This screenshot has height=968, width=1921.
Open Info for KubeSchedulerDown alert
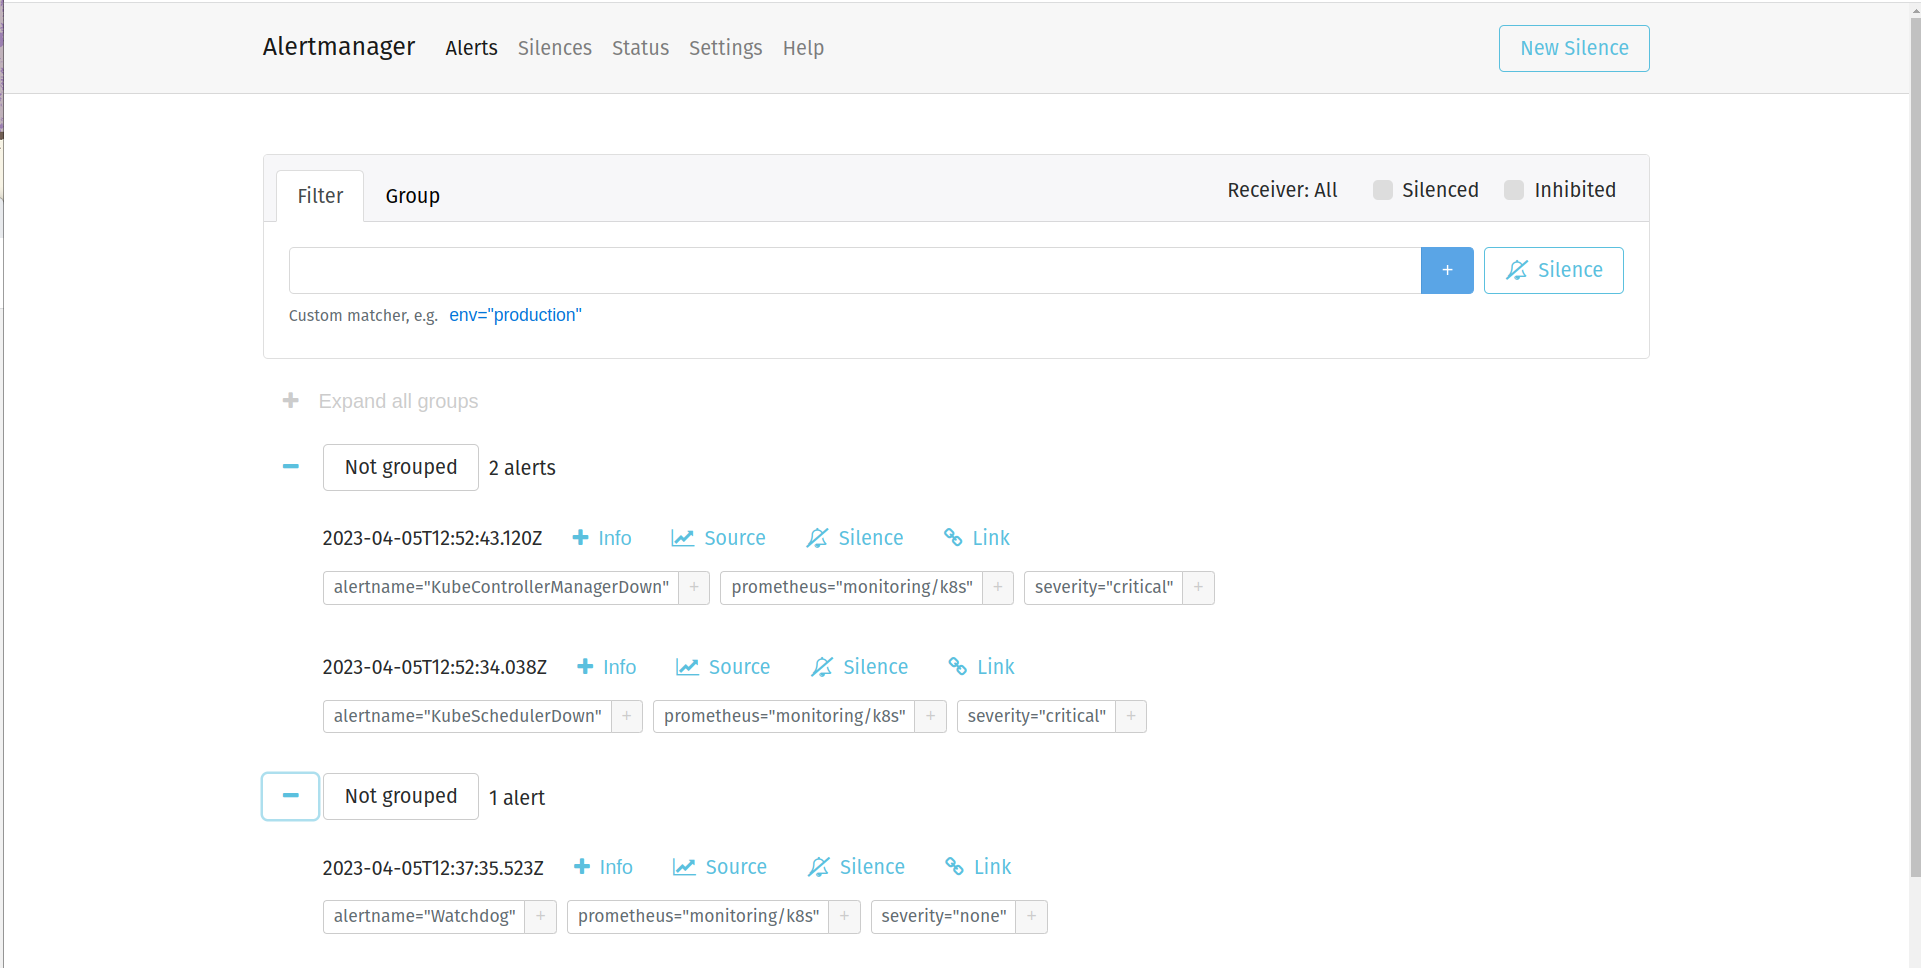tap(607, 667)
